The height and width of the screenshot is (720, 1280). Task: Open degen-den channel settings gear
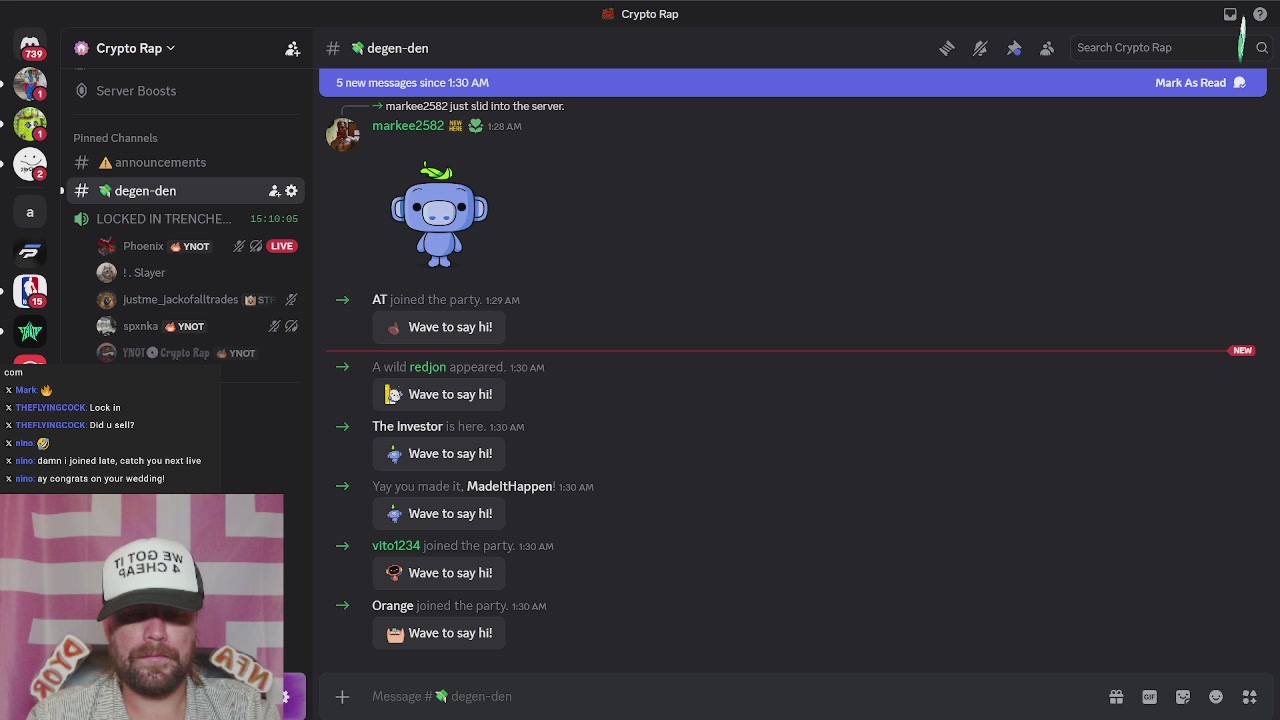tap(291, 191)
